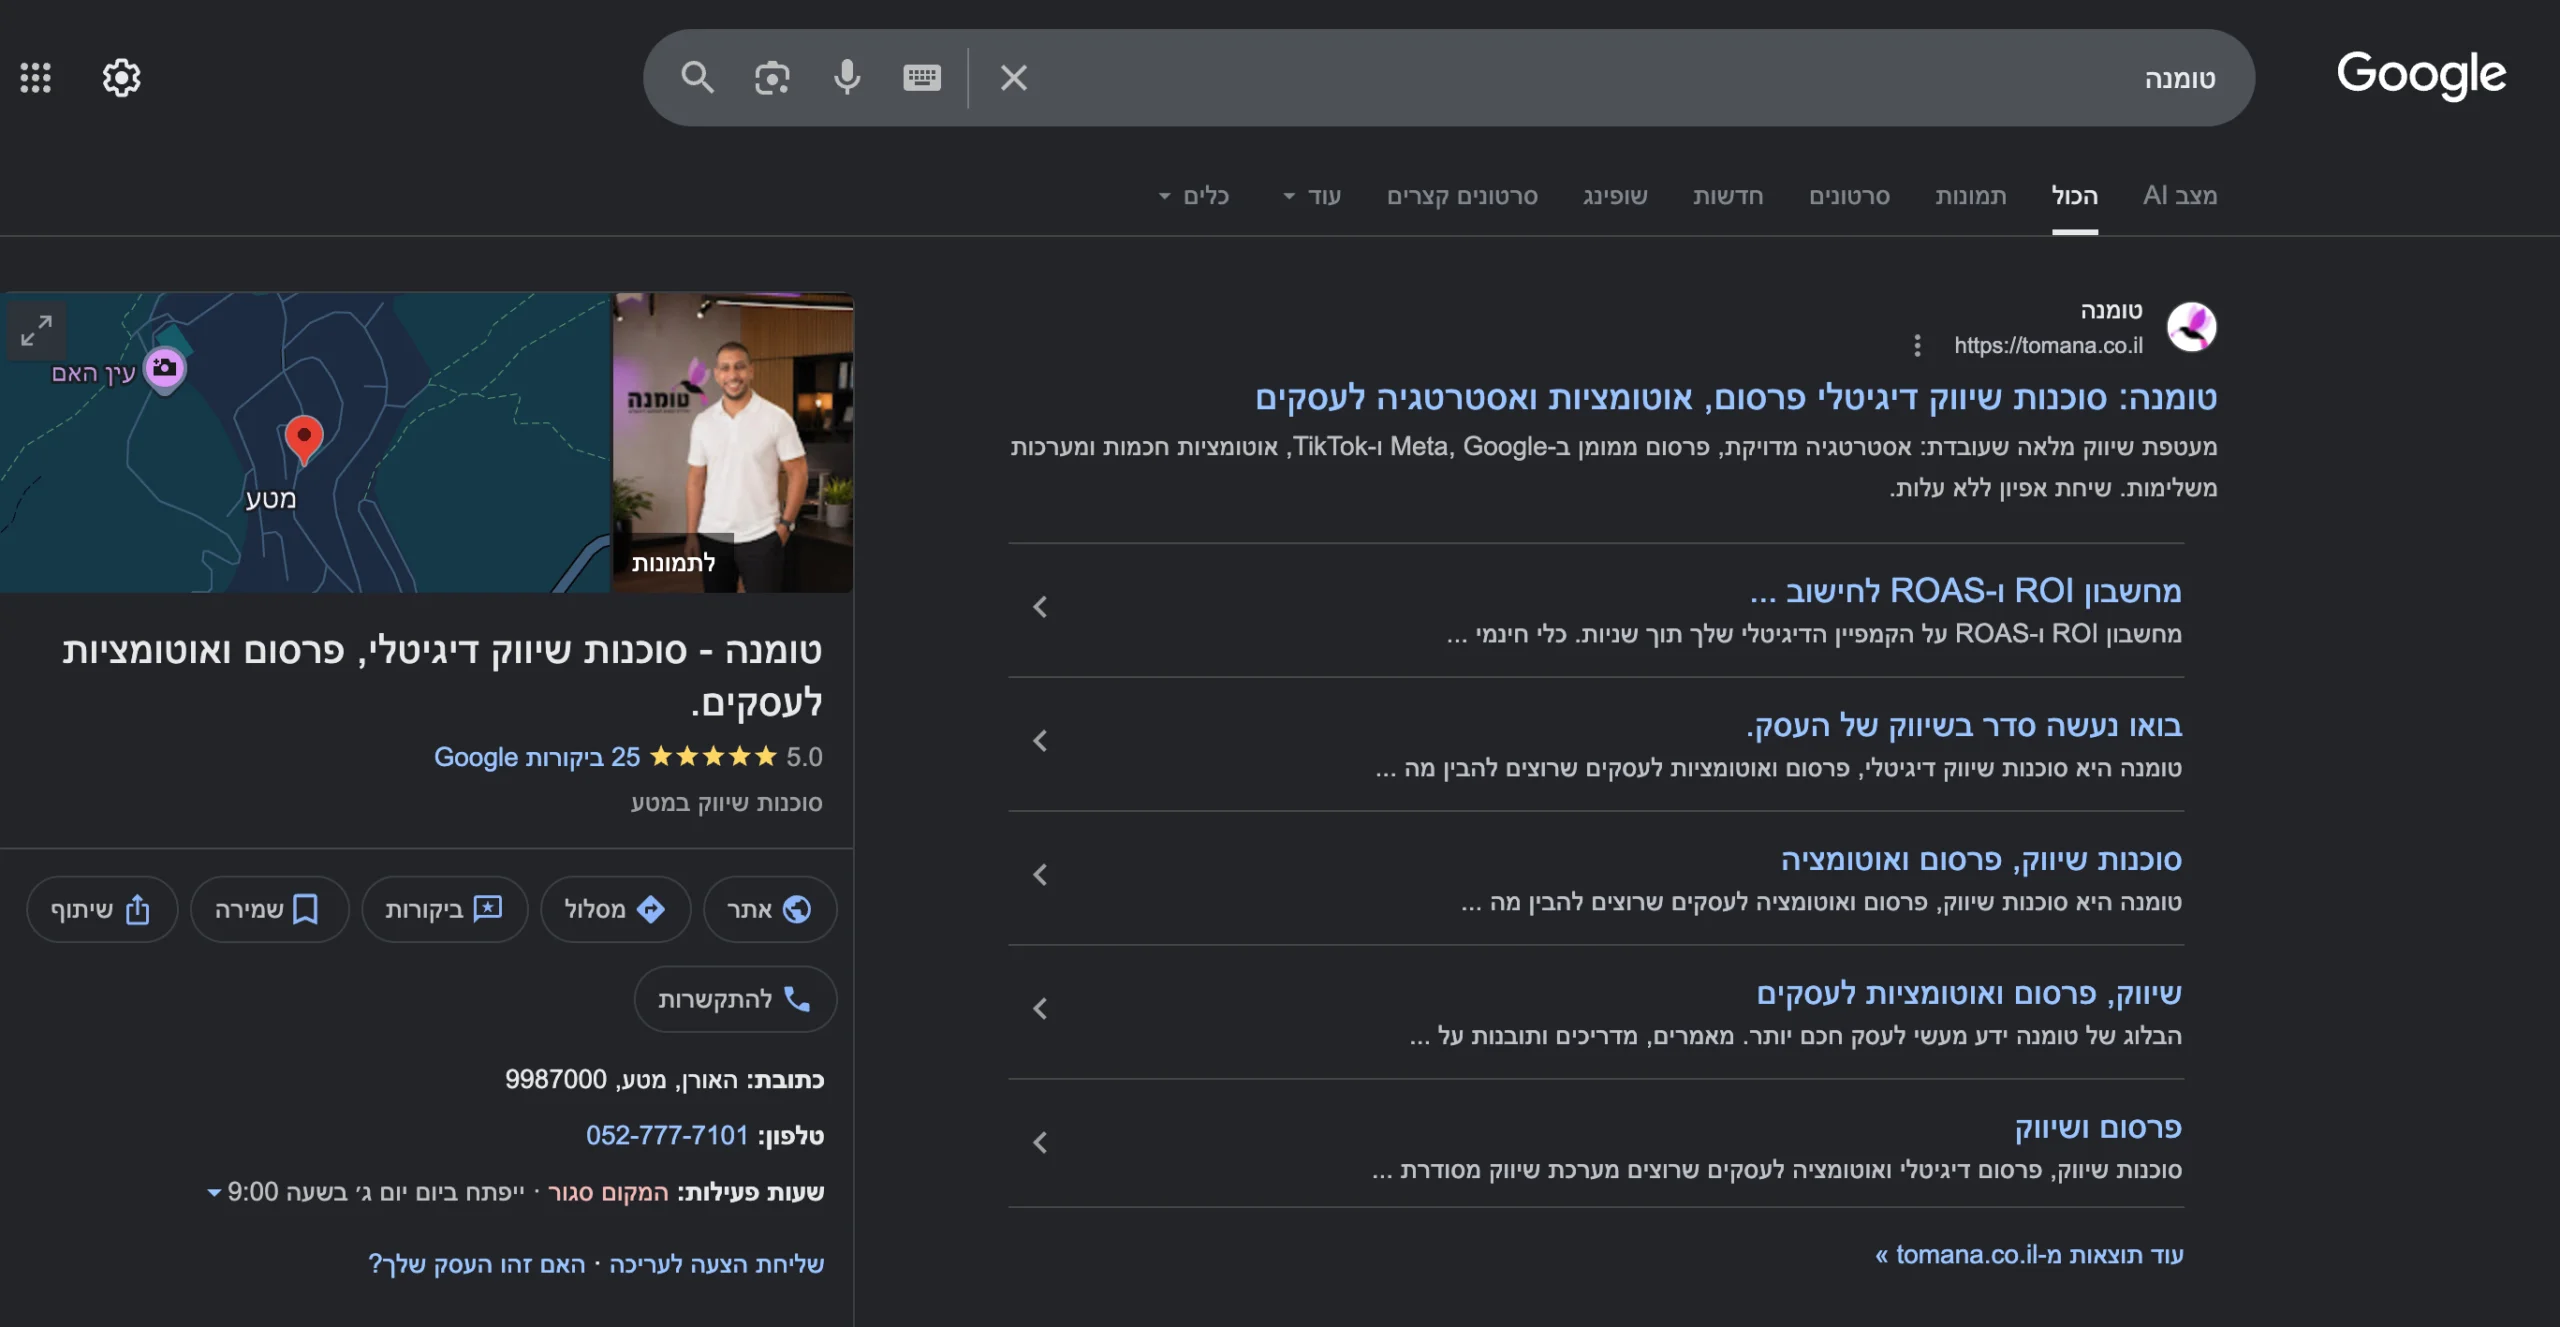
Task: Expand the map with the fullscreen arrows
Action: click(x=37, y=330)
